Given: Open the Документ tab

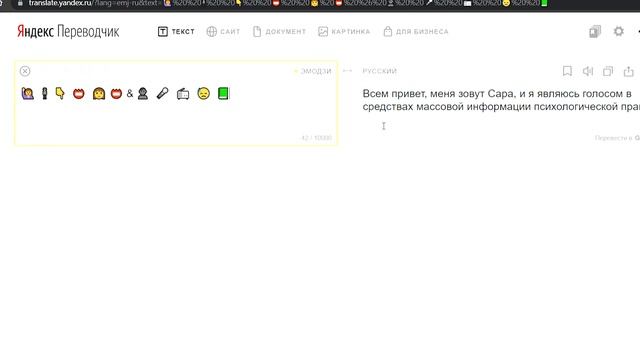Looking at the screenshot, I should pyautogui.click(x=279, y=31).
